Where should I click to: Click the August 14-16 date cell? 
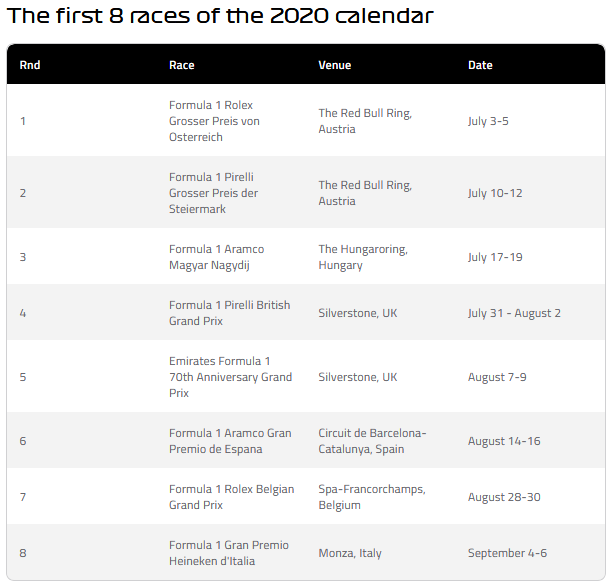(x=504, y=441)
